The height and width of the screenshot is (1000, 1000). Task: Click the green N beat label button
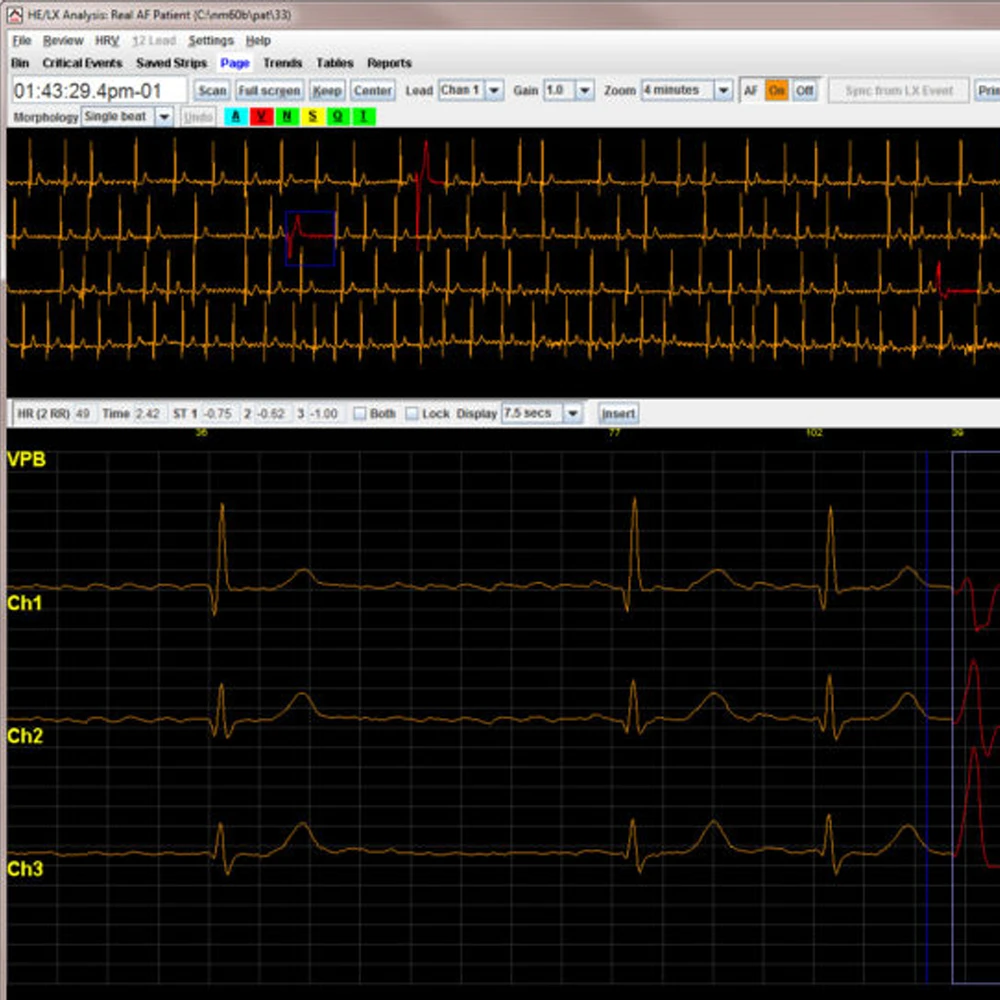287,117
